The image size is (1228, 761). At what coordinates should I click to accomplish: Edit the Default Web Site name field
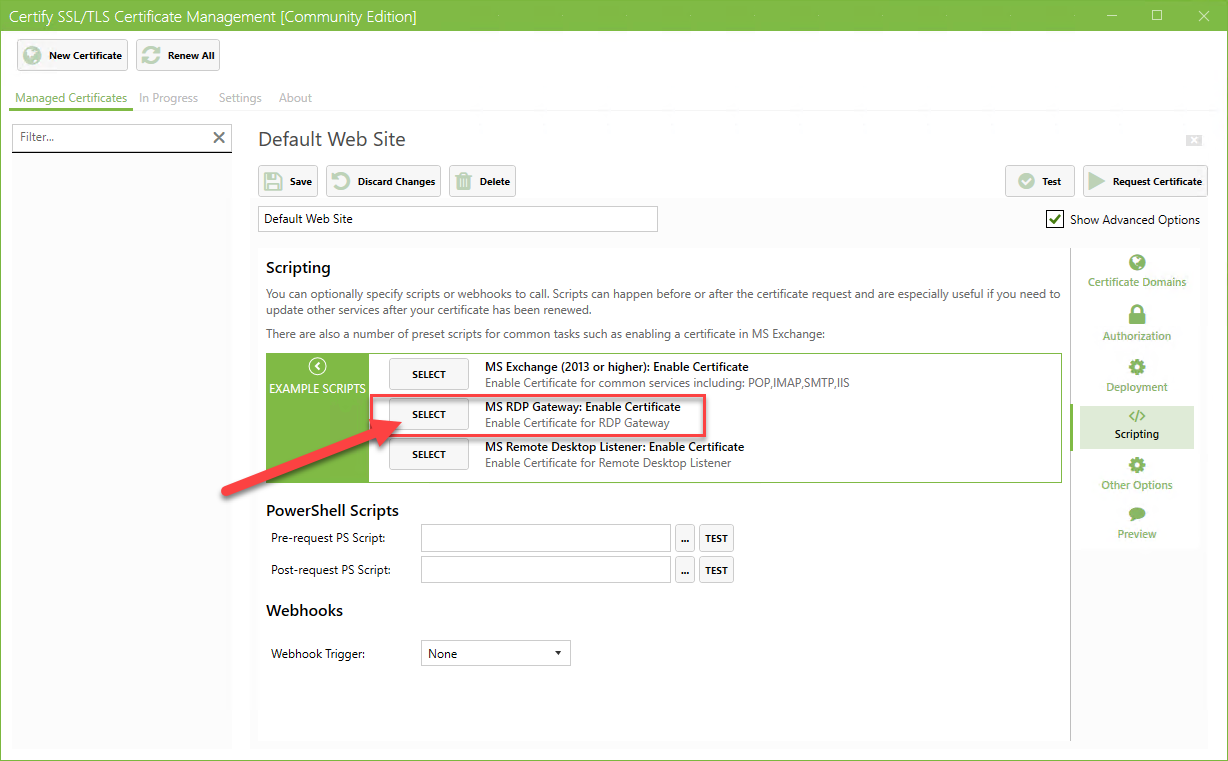click(458, 219)
